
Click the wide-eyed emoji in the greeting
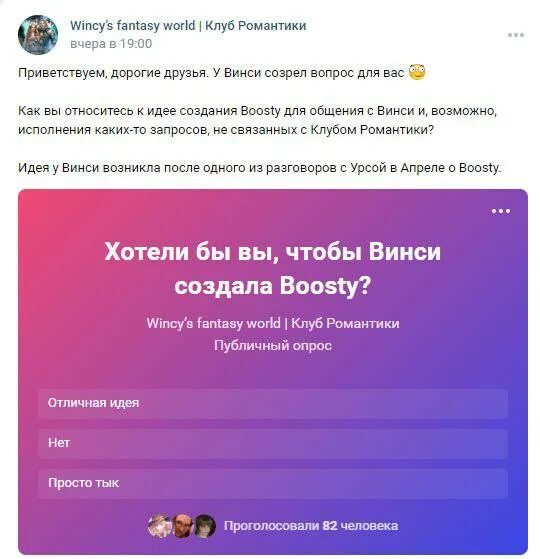417,72
